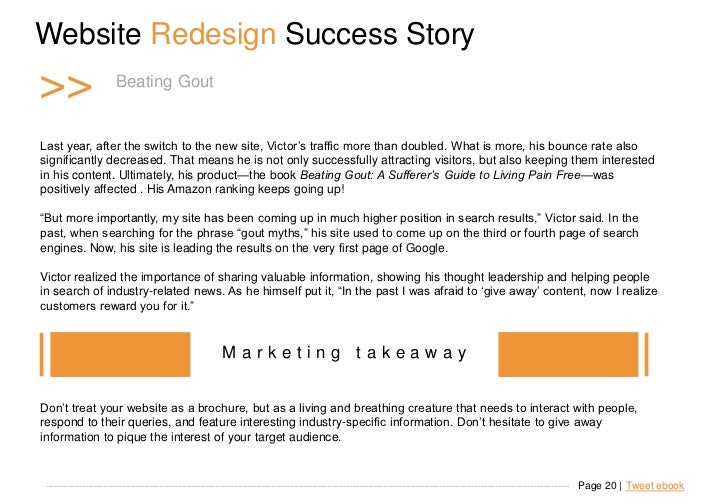Click the left large orange block
The image size is (728, 504).
click(120, 354)
